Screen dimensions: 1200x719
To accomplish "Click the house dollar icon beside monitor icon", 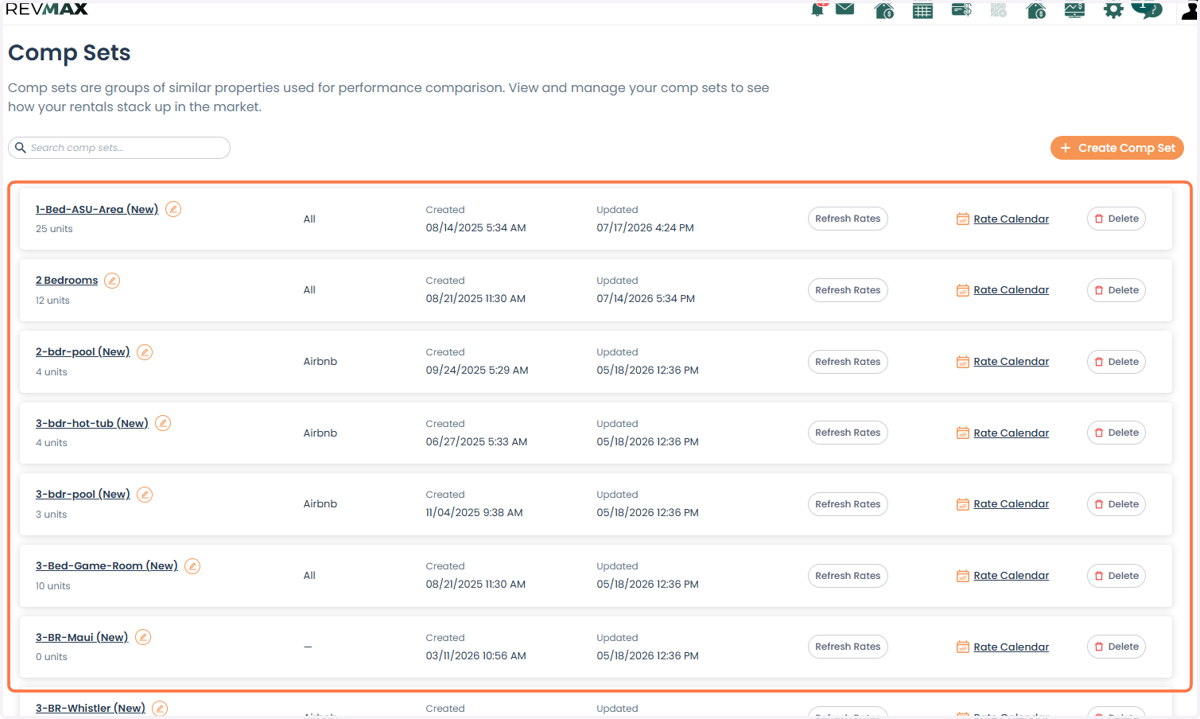I will [x=1036, y=11].
